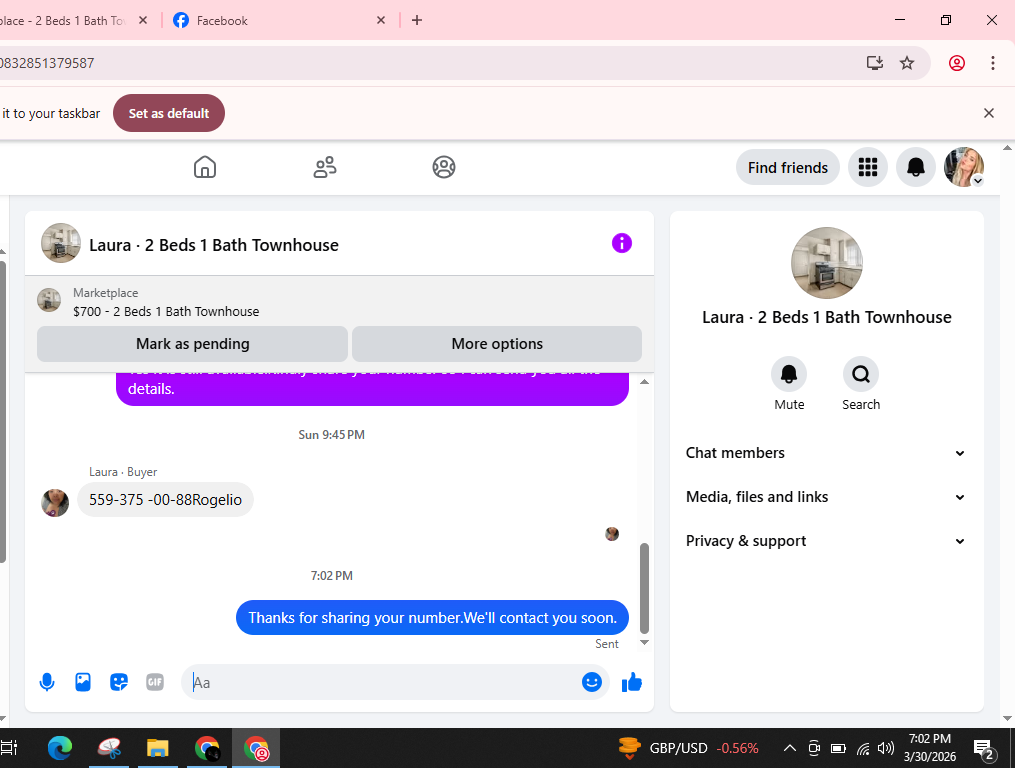The height and width of the screenshot is (768, 1015).
Task: Search in conversation using the magnifier icon
Action: 861,374
